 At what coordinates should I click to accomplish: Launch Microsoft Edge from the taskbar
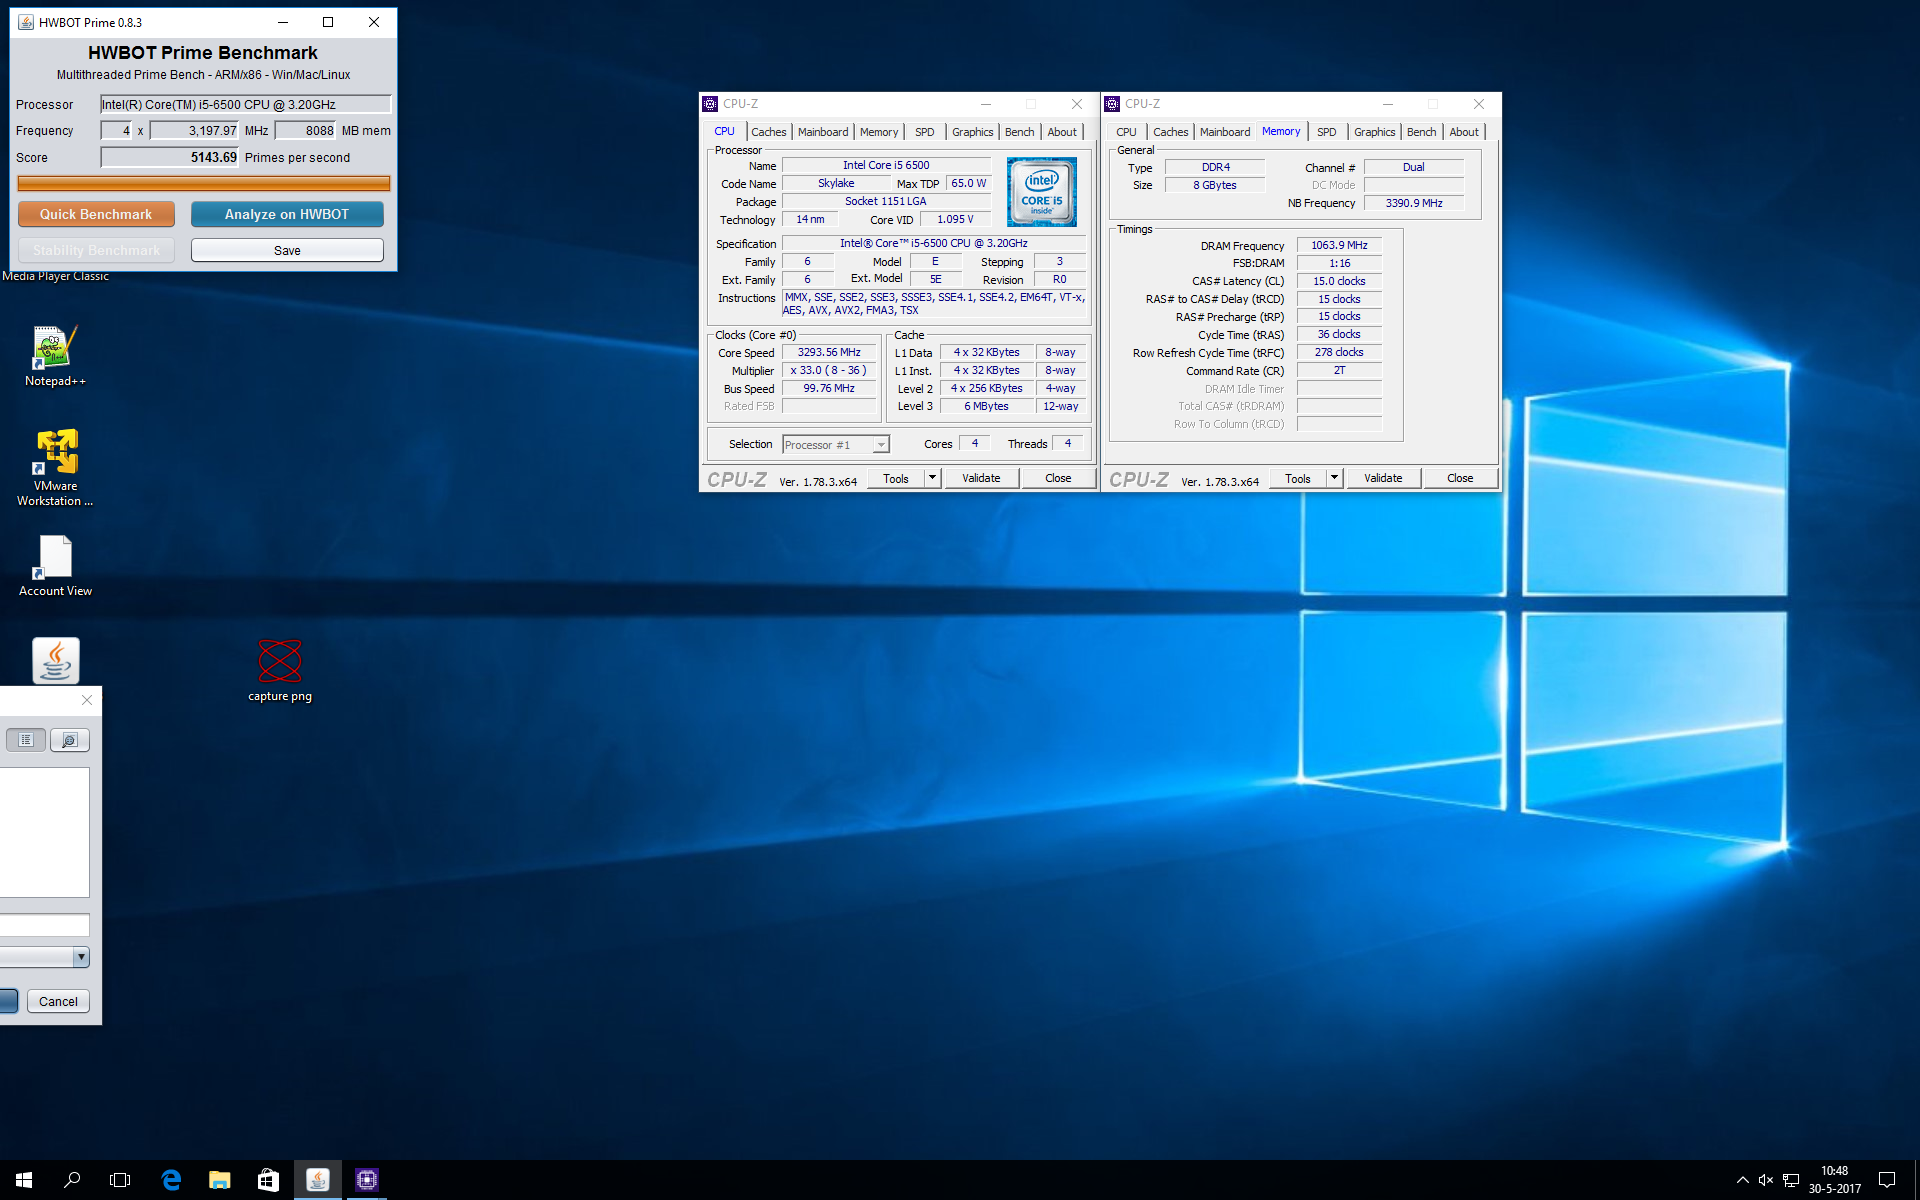(171, 1180)
